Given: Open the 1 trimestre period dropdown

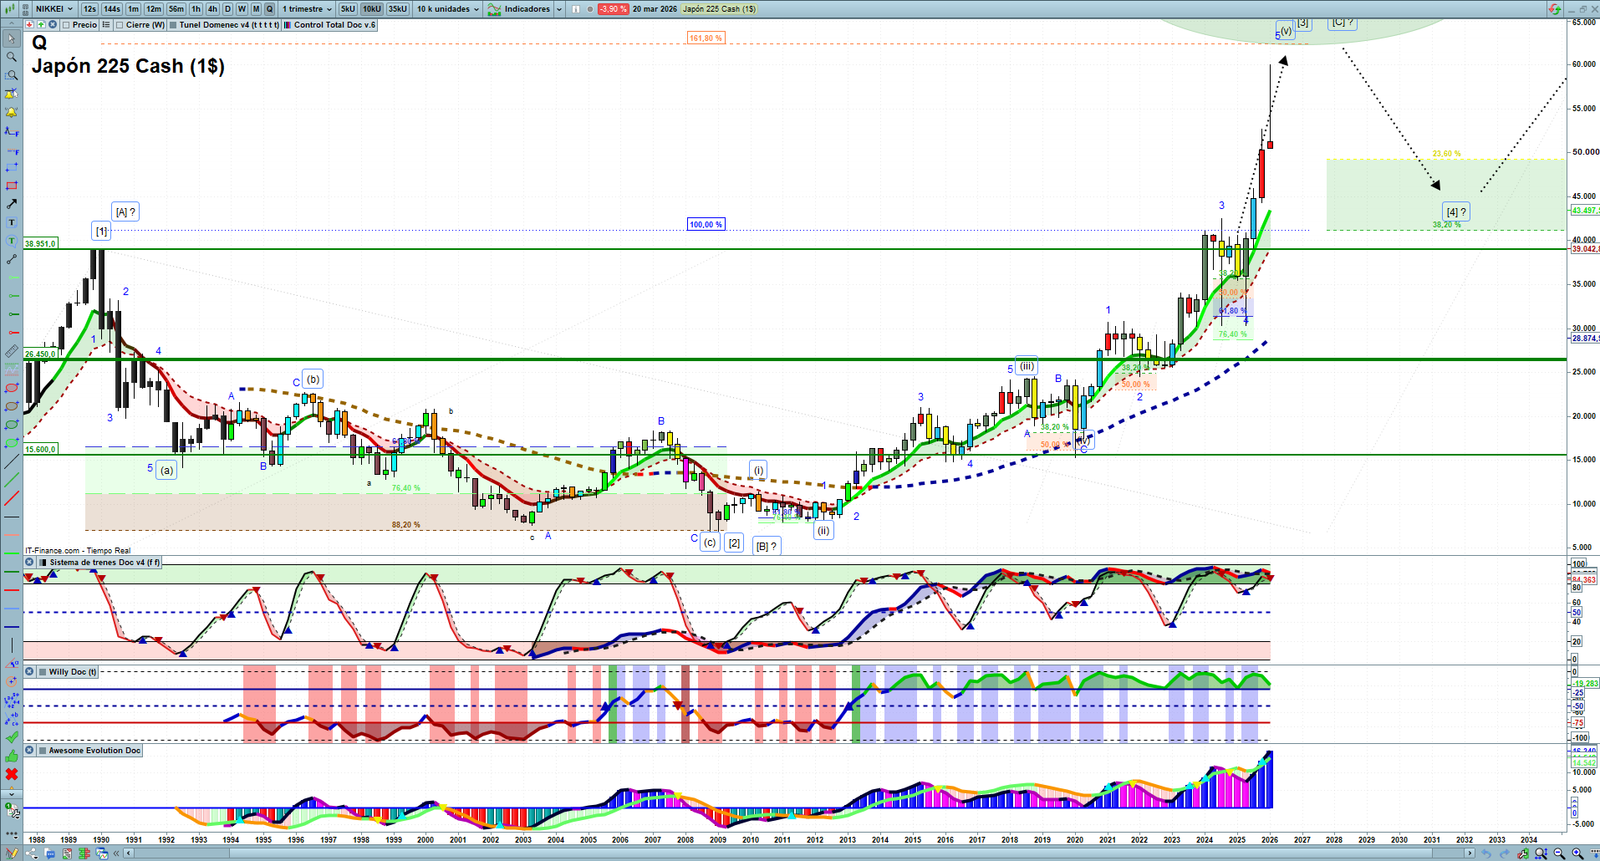Looking at the screenshot, I should [309, 9].
